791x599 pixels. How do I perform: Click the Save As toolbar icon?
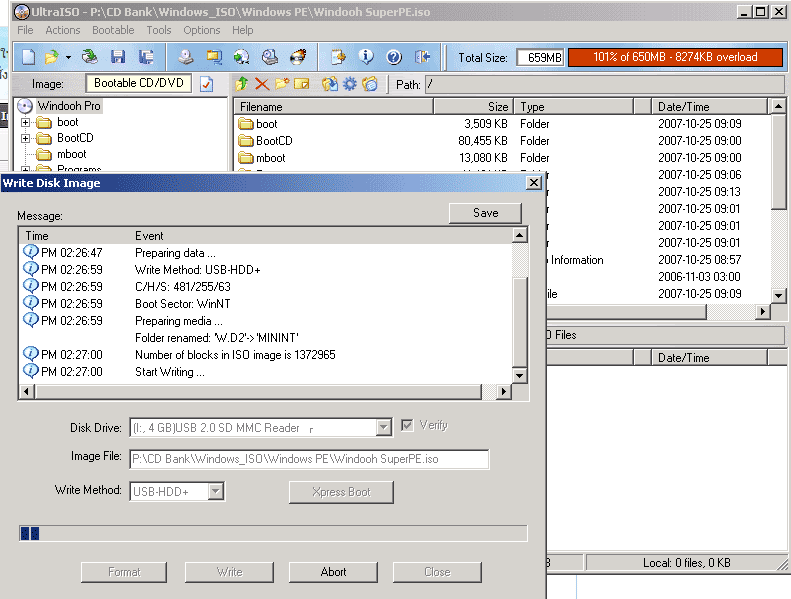click(146, 57)
